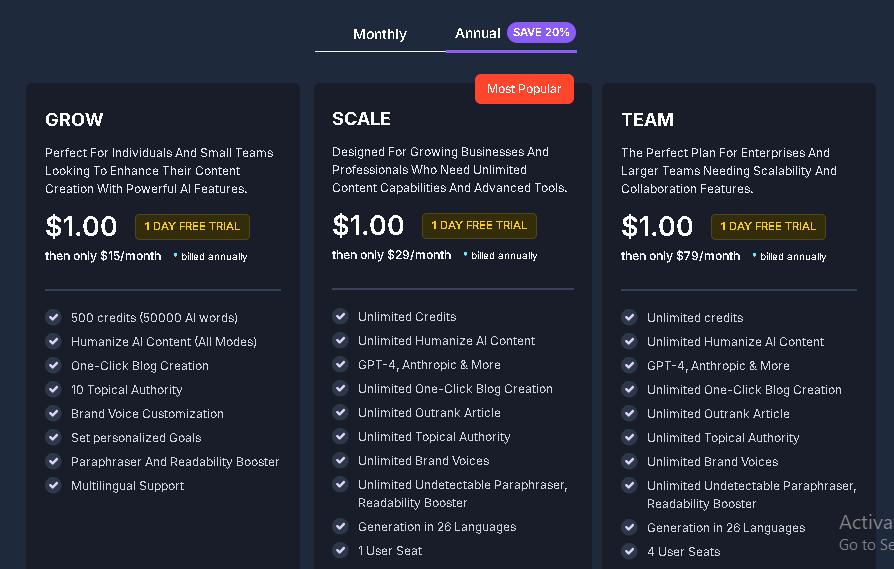The image size is (894, 569).
Task: Click check icon beside SCALE Unlimited Outrank Article
Action: coord(340,412)
